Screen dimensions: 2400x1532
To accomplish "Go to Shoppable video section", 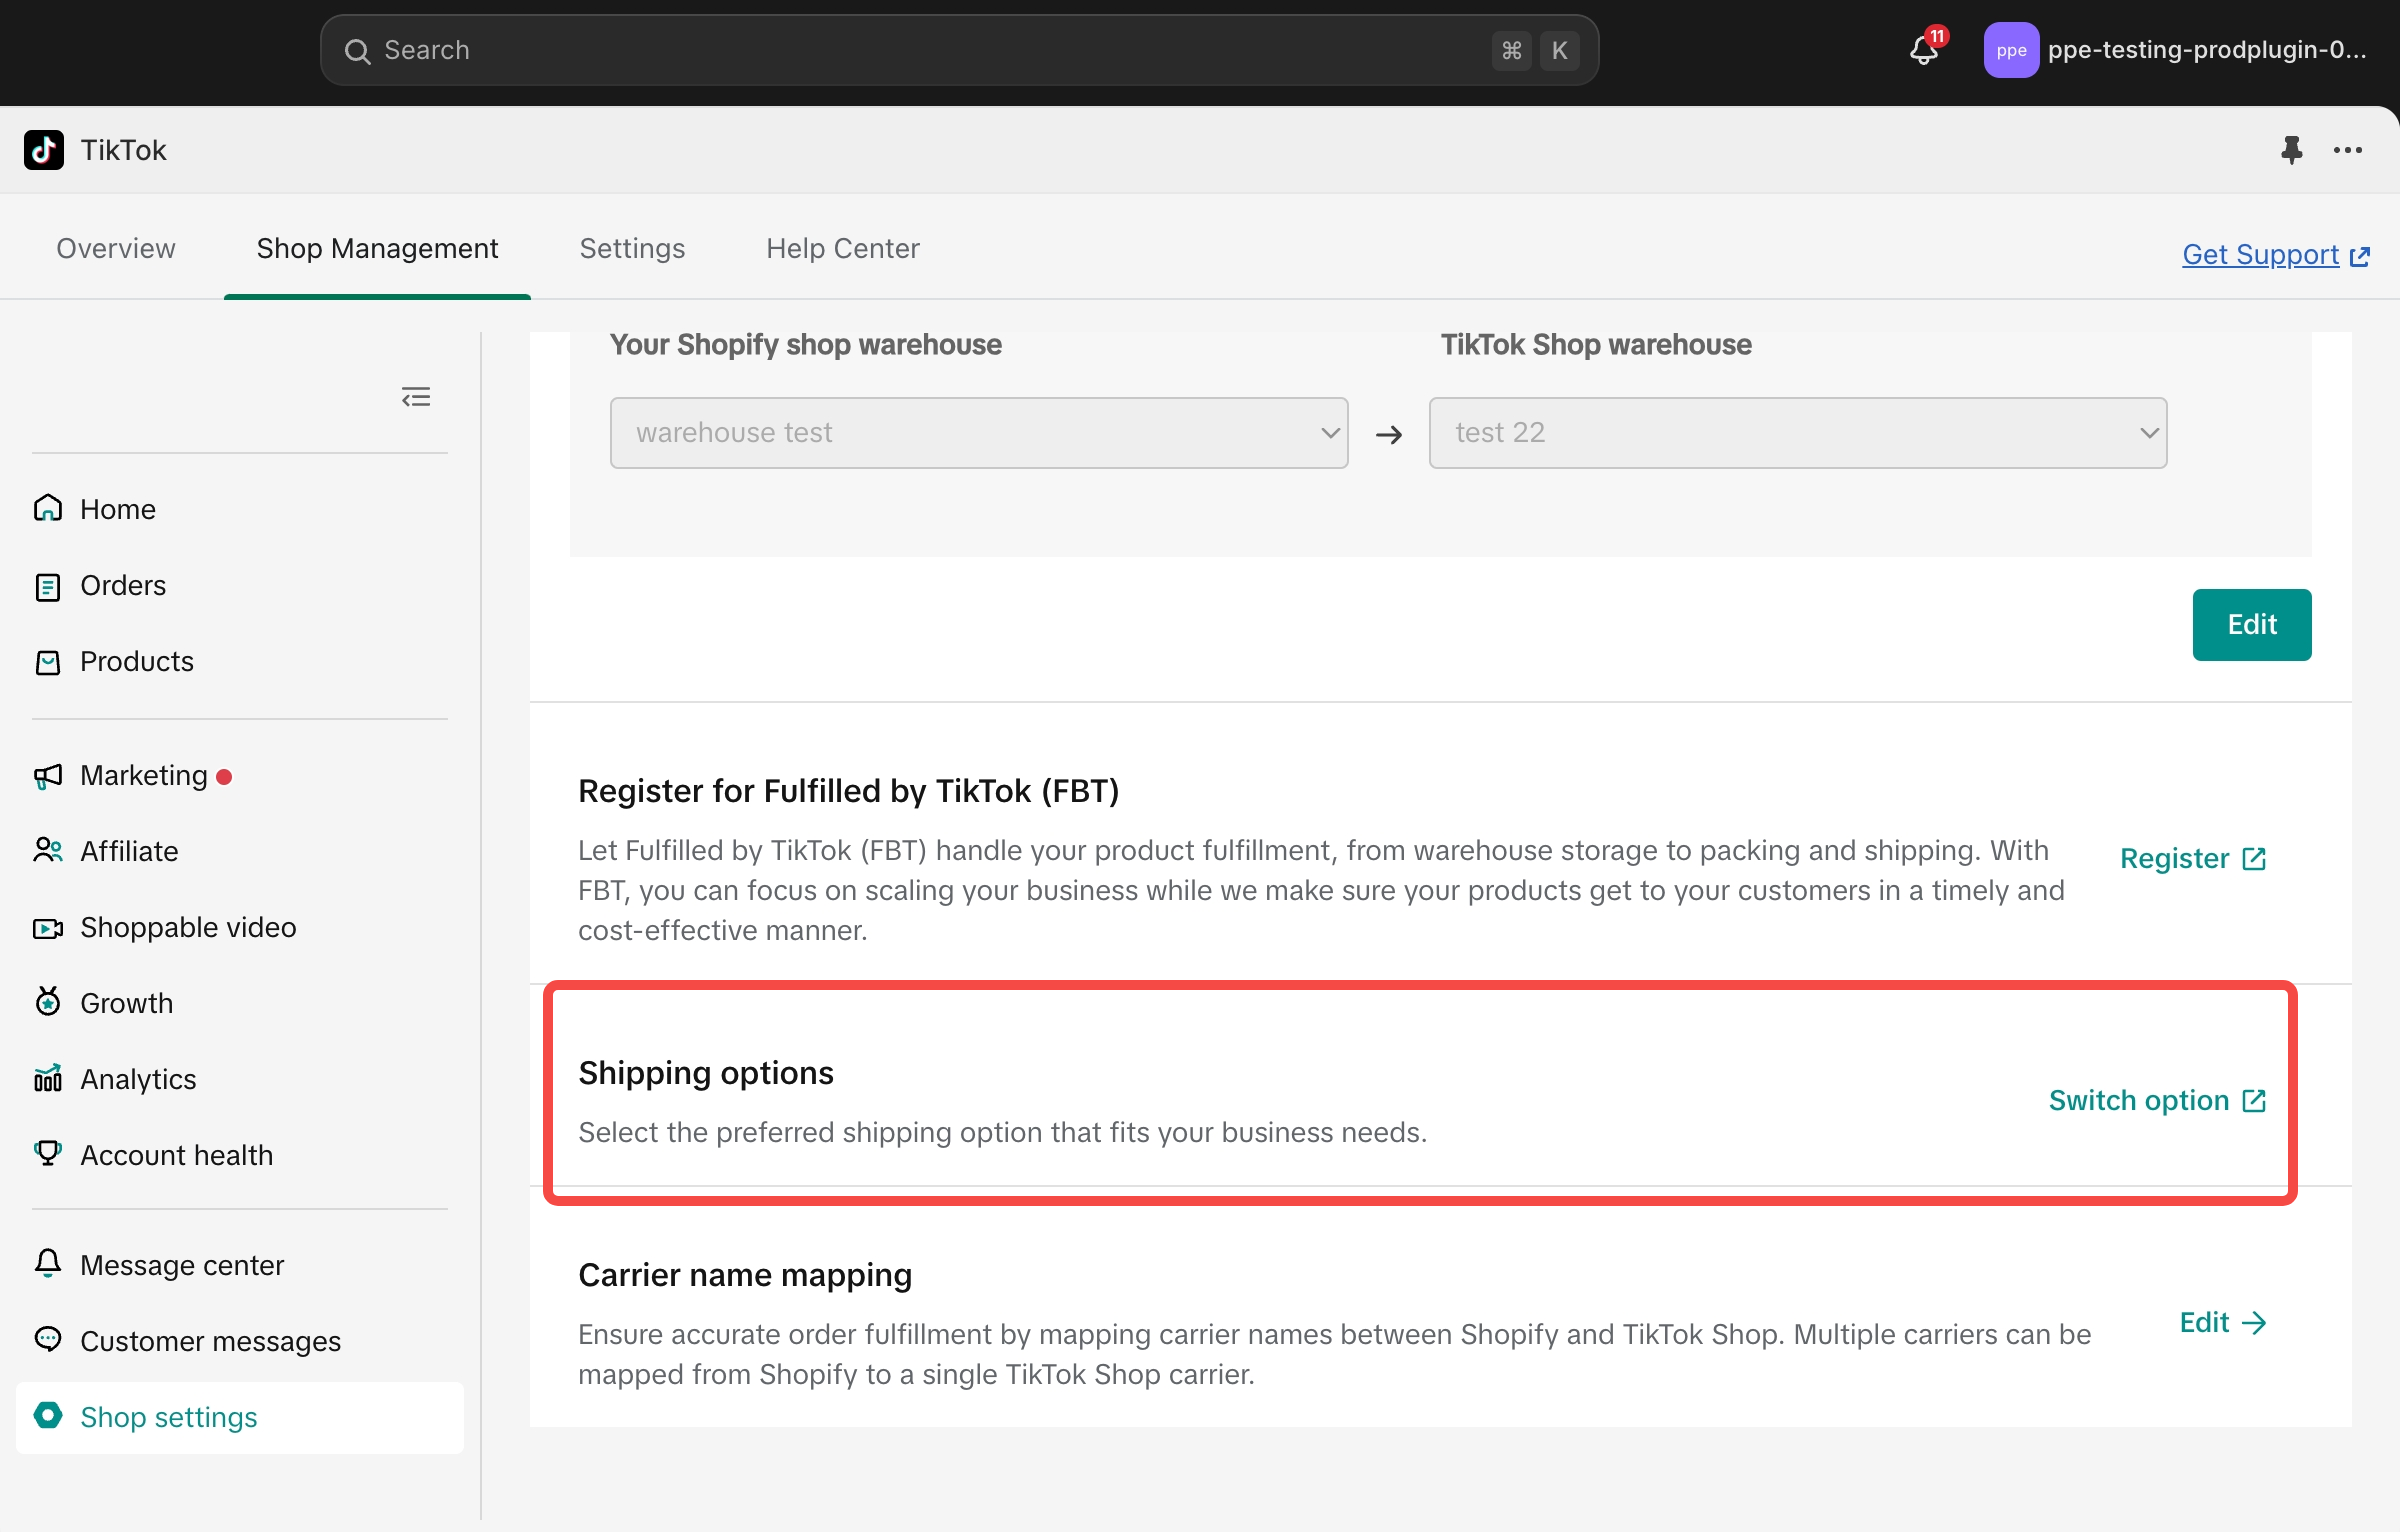I will click(188, 927).
